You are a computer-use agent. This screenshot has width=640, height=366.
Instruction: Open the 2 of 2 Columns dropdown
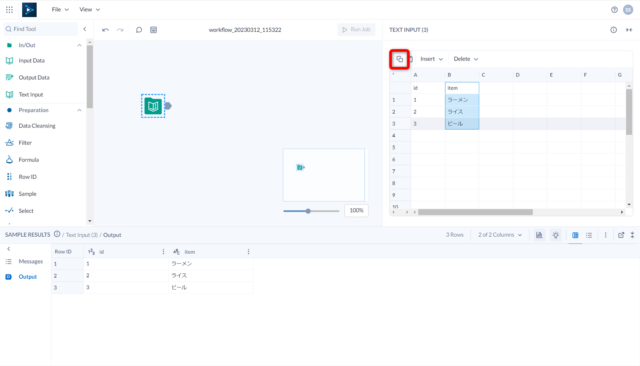[500, 235]
